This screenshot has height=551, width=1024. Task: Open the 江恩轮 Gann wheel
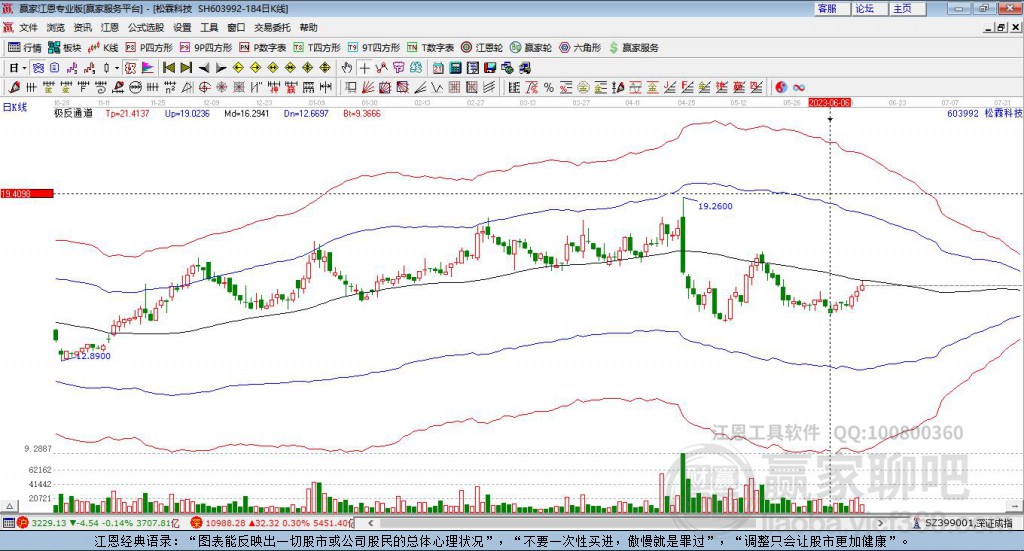tap(482, 48)
